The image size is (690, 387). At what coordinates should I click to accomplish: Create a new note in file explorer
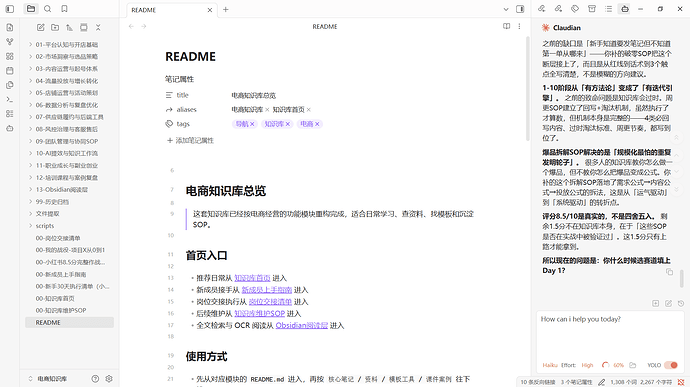[x=40, y=27]
